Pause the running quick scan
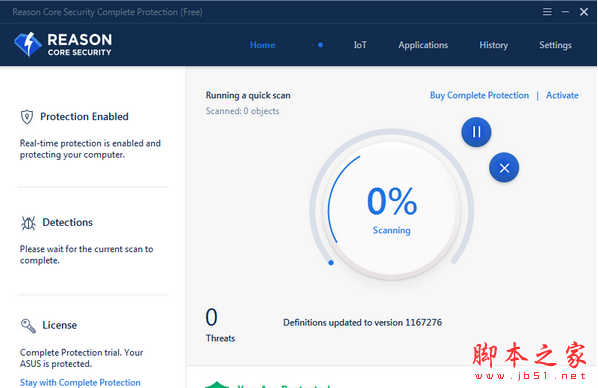This screenshot has width=598, height=388. (476, 132)
